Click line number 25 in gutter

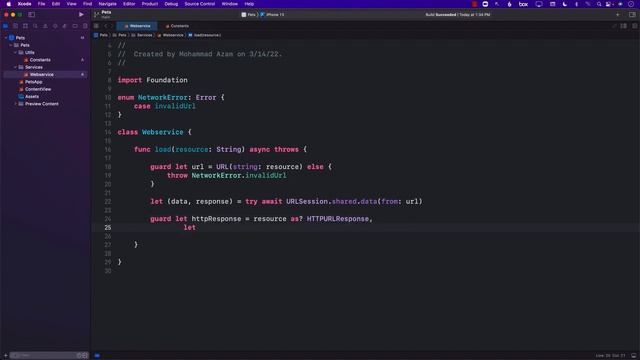pos(107,227)
